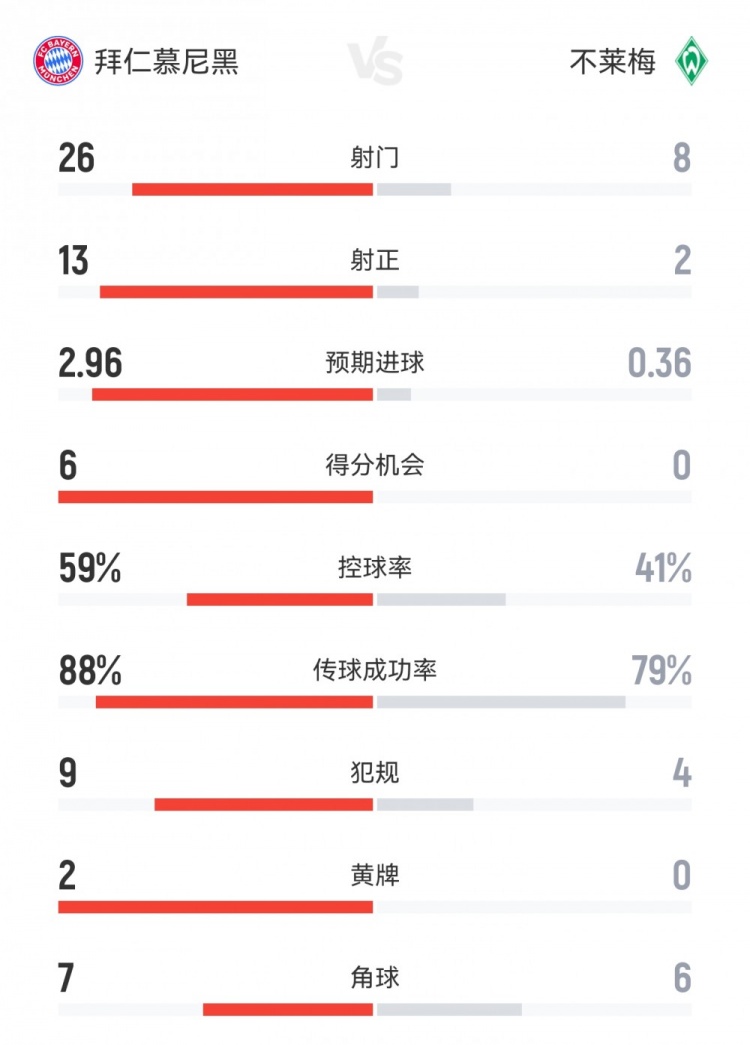Click the VS icon between teams
This screenshot has width=750, height=1045.
tap(375, 62)
